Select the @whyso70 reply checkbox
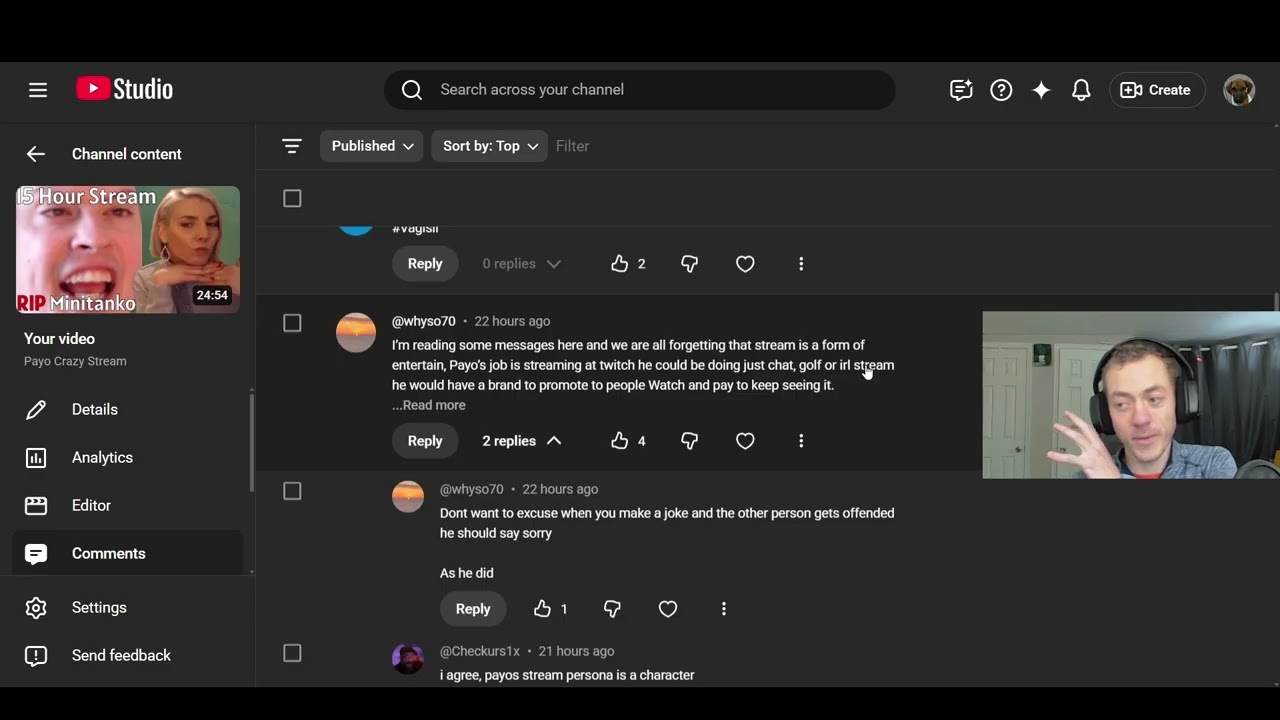Screen dimensions: 1280x720 (292, 491)
